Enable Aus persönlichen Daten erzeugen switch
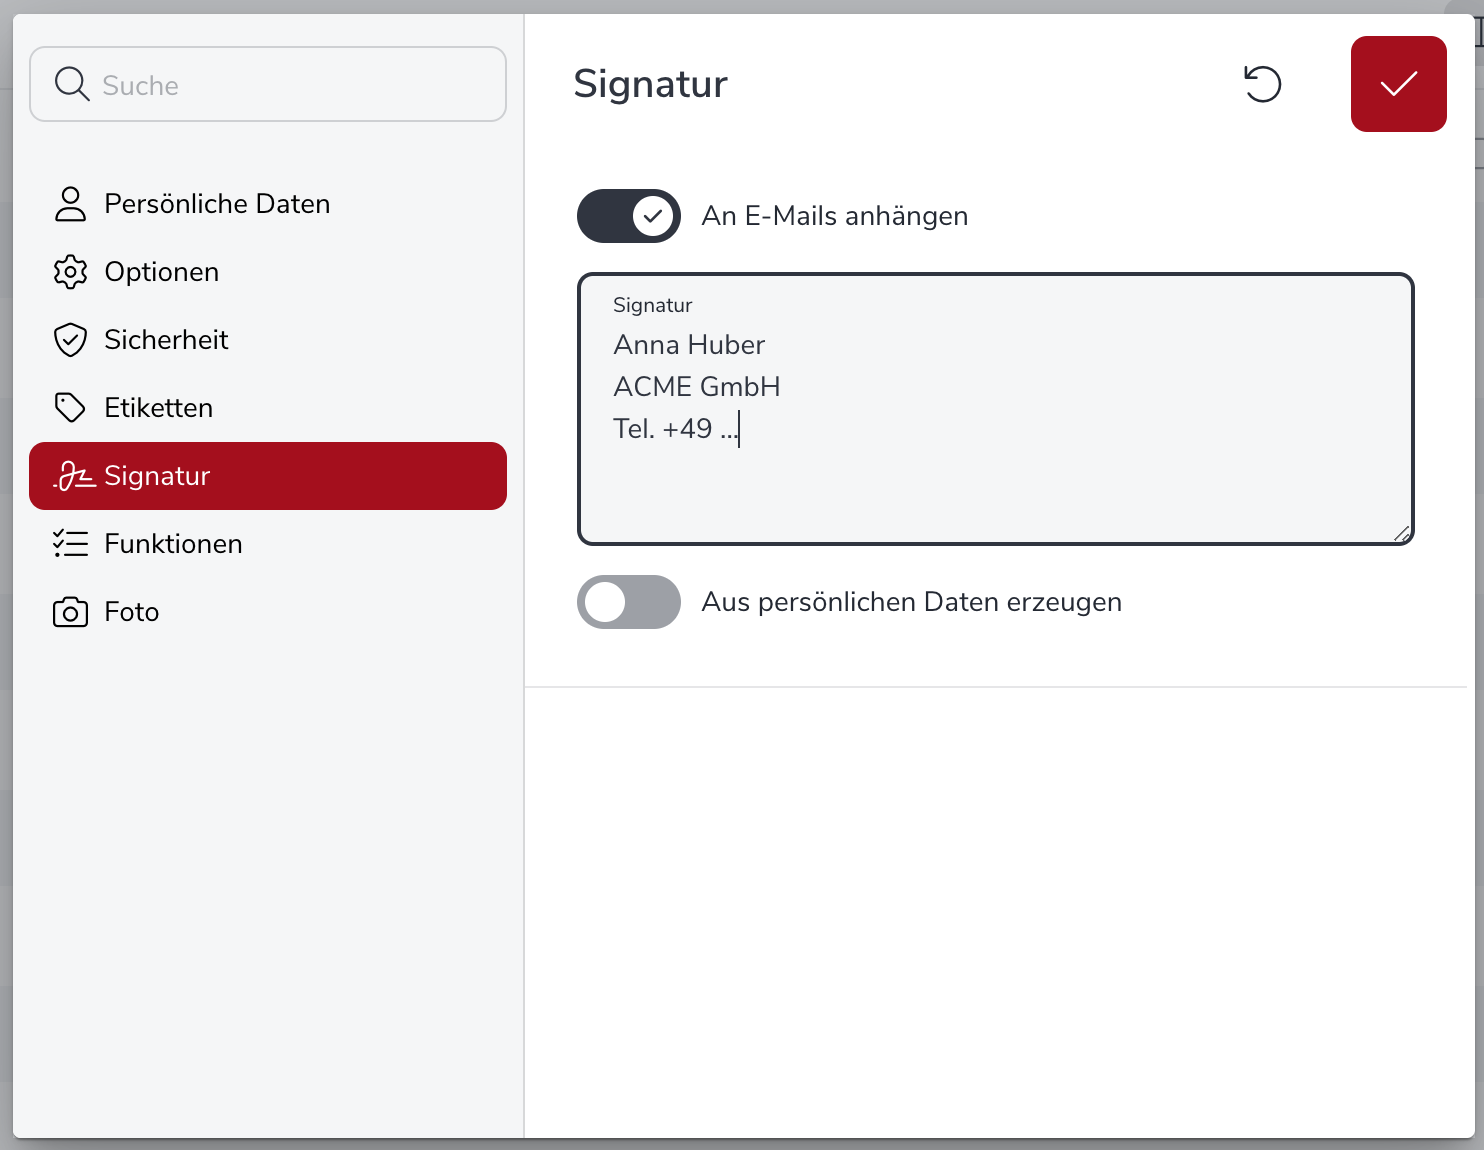Viewport: 1484px width, 1150px height. [629, 602]
